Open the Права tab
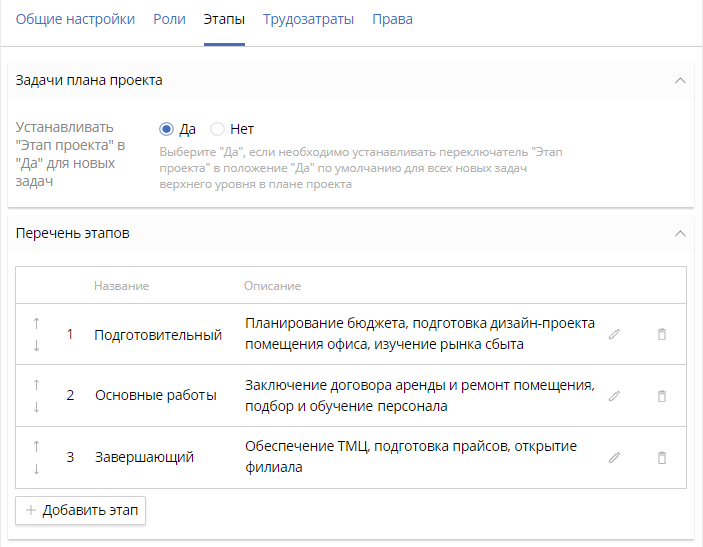This screenshot has height=547, width=703. (392, 19)
